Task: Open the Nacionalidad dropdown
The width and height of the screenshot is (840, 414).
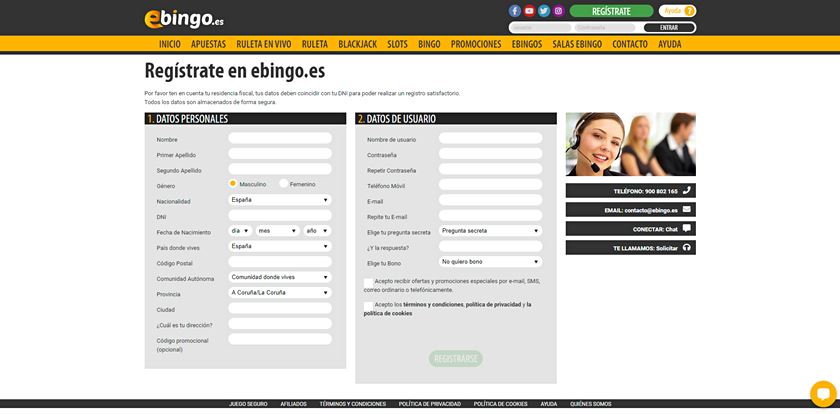Action: click(280, 200)
